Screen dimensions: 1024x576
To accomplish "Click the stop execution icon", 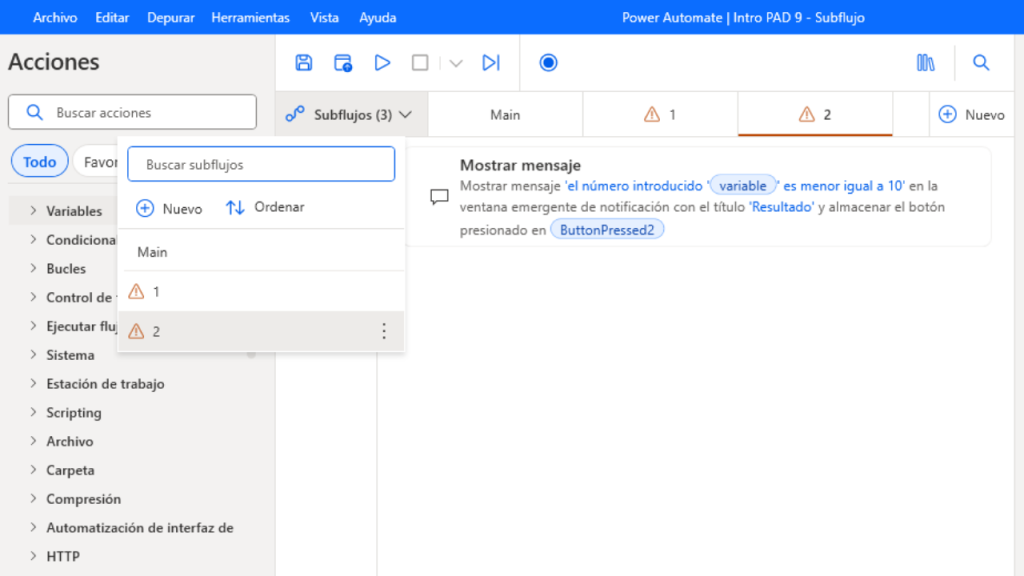I will click(420, 62).
